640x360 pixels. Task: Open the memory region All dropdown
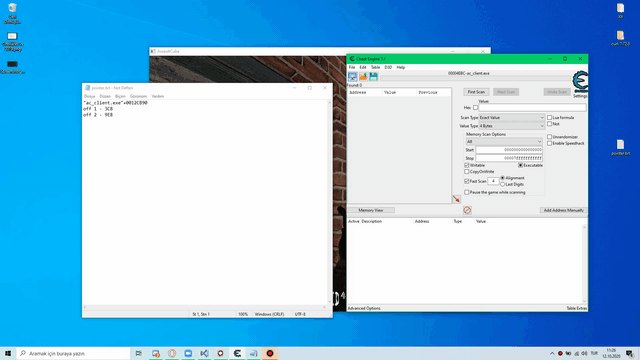coord(504,142)
